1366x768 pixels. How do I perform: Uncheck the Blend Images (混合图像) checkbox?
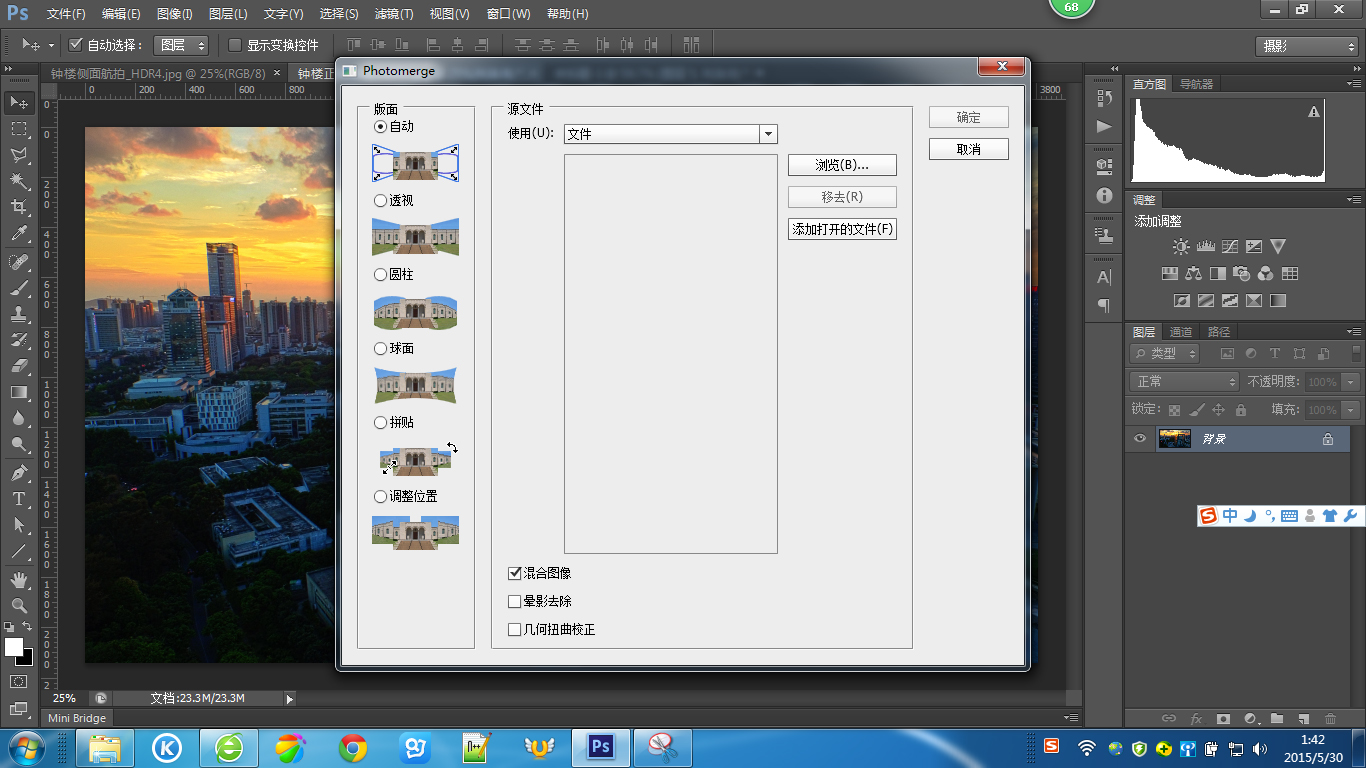tap(515, 574)
